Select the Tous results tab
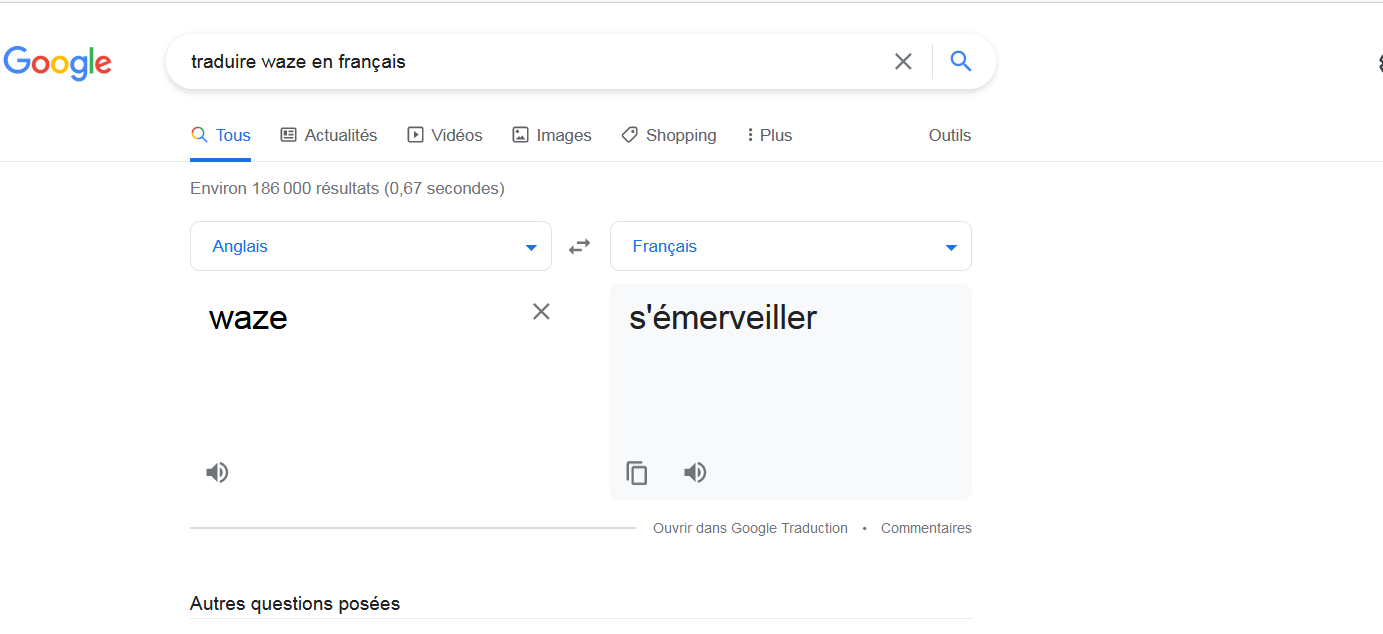The height and width of the screenshot is (634, 1383). 221,135
